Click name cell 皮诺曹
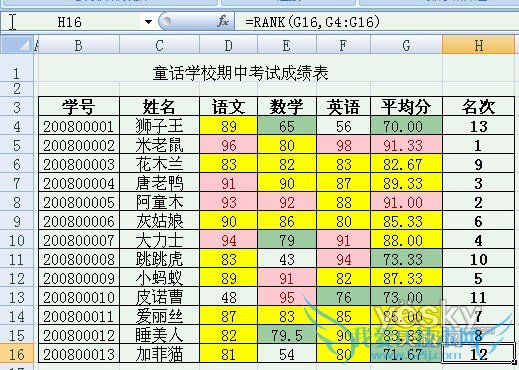The width and height of the screenshot is (519, 370). coord(159,297)
